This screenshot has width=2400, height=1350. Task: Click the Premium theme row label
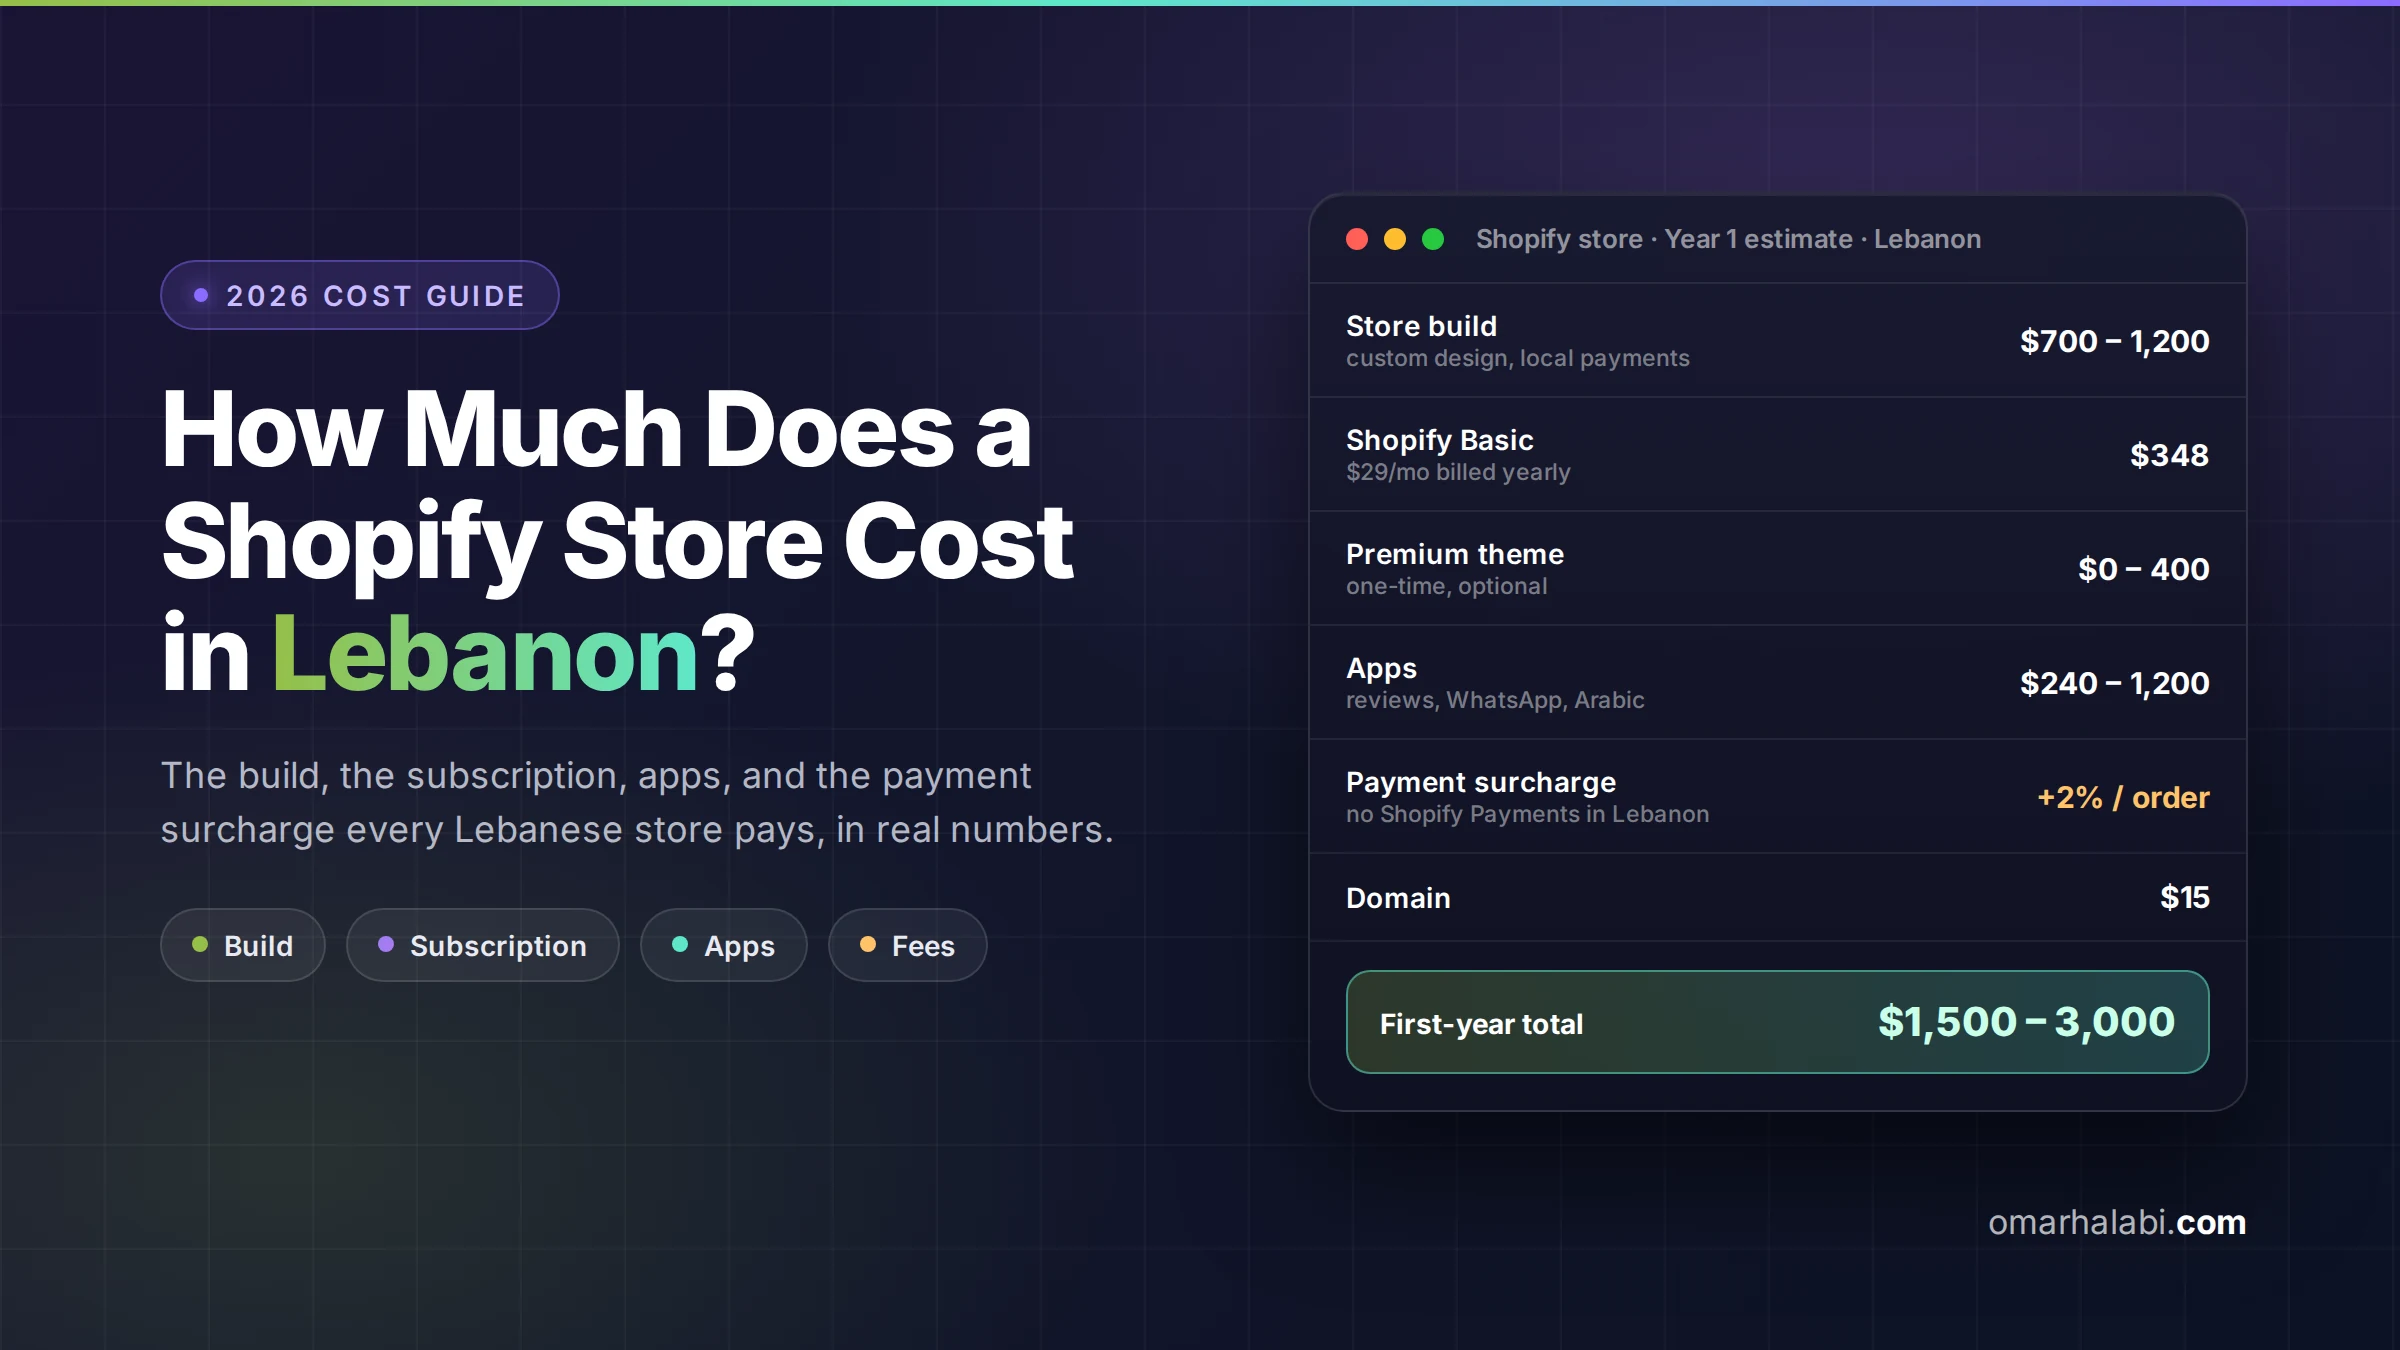[x=1455, y=554]
